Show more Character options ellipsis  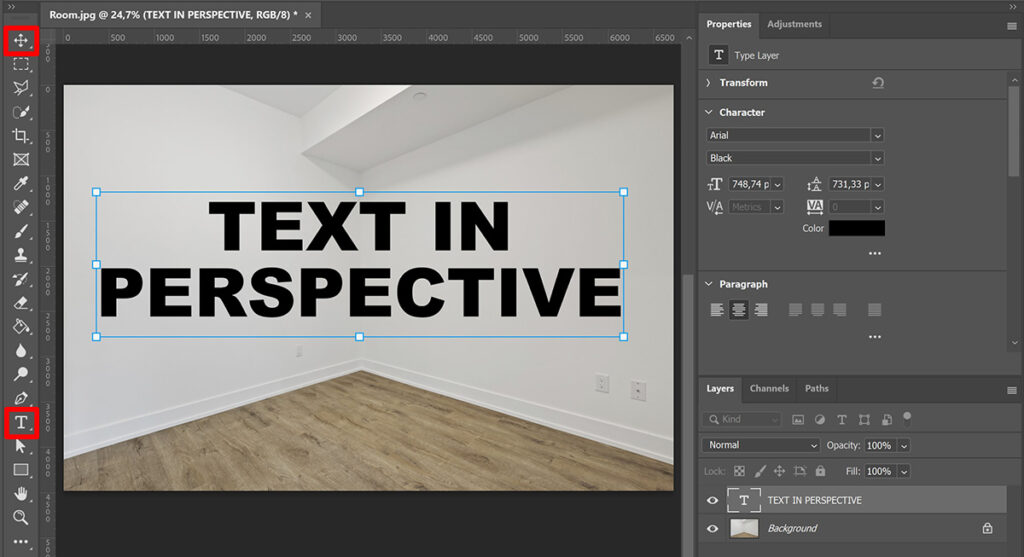point(874,253)
